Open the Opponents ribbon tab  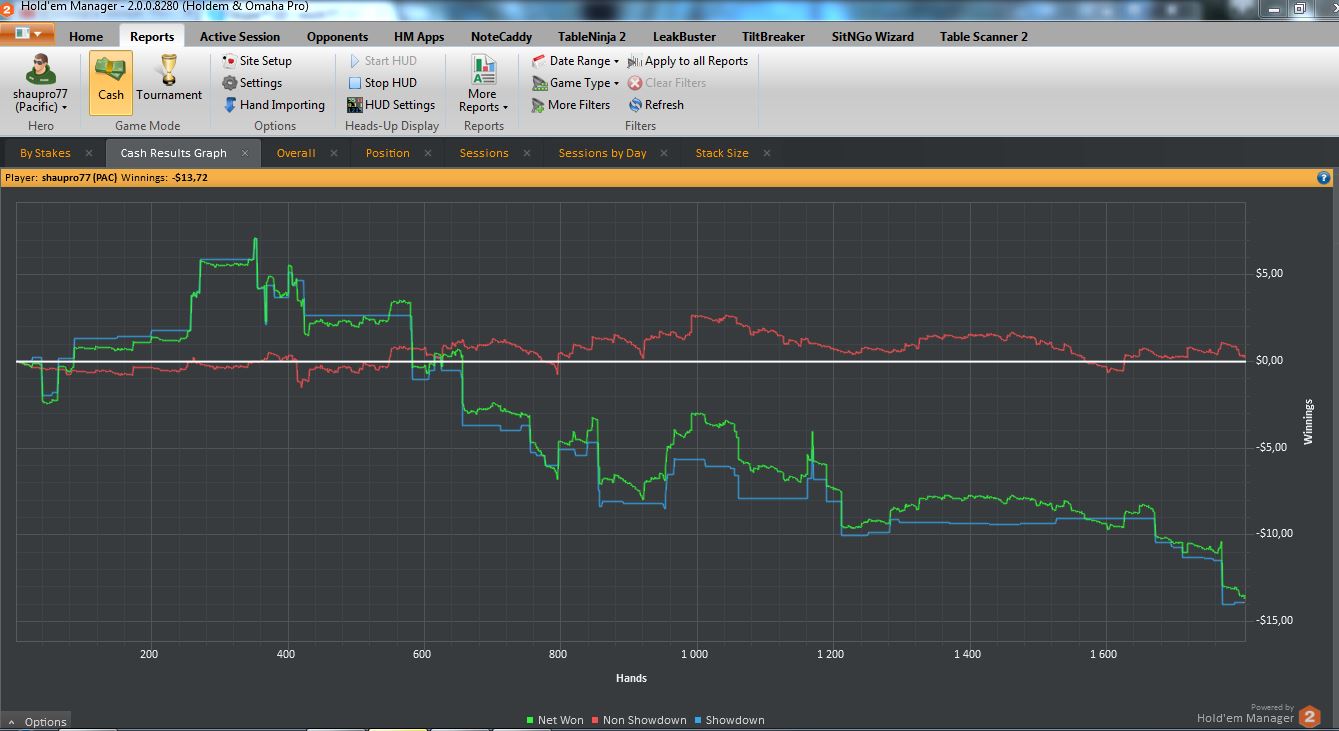(337, 37)
